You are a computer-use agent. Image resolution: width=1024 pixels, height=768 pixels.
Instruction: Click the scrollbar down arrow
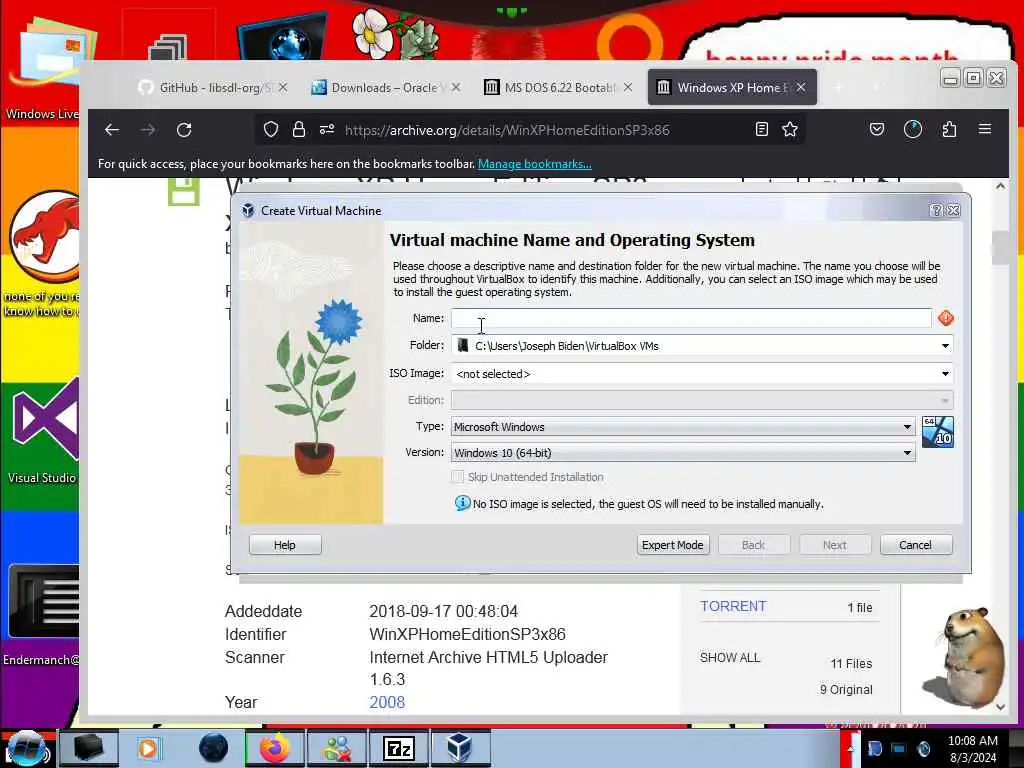[x=1000, y=706]
